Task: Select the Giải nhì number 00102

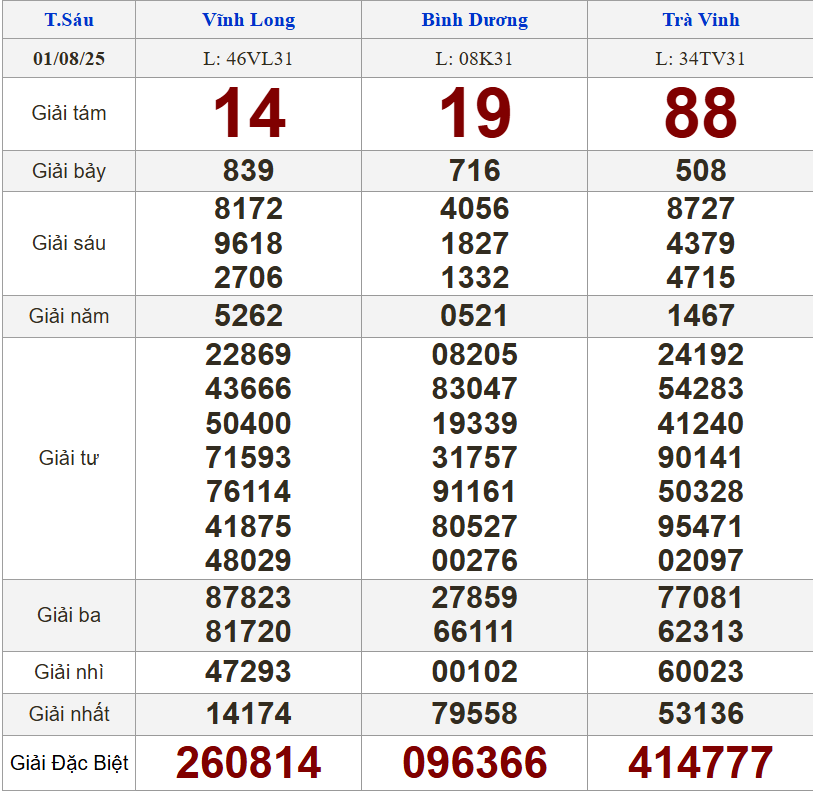Action: click(x=474, y=672)
